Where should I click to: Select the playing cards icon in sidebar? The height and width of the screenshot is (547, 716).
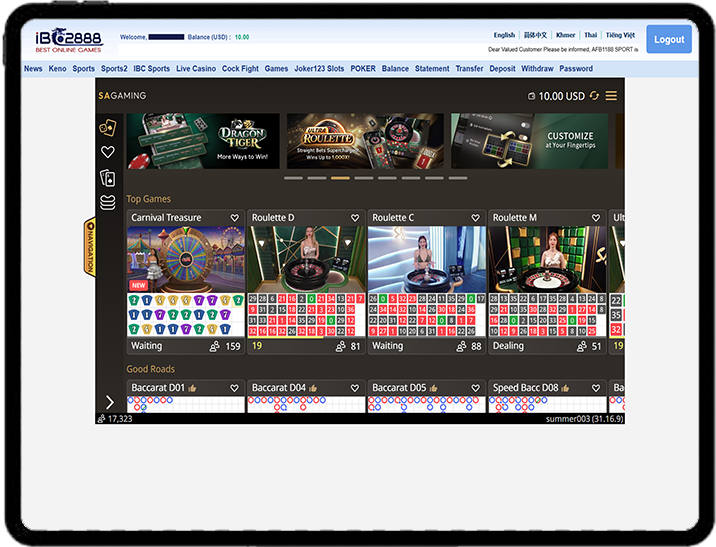click(x=108, y=178)
